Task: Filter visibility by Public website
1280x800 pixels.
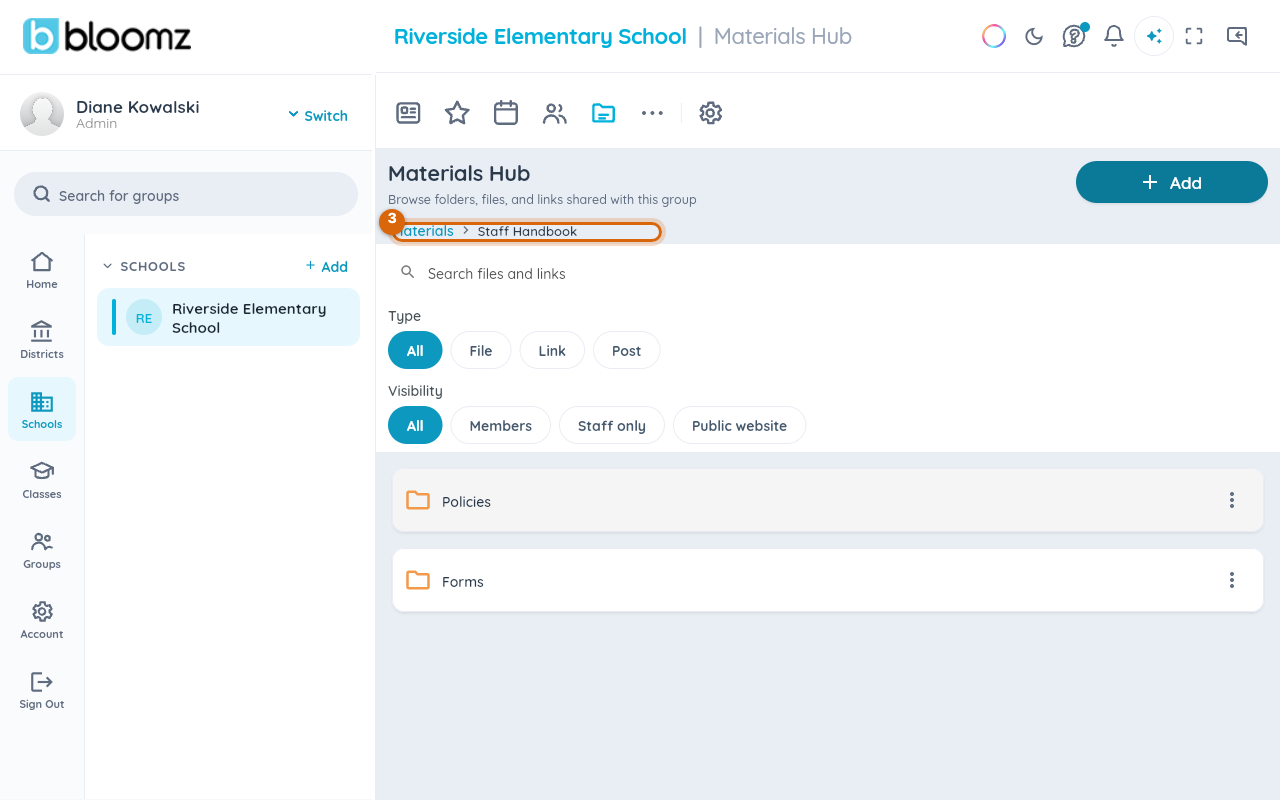Action: (x=739, y=425)
